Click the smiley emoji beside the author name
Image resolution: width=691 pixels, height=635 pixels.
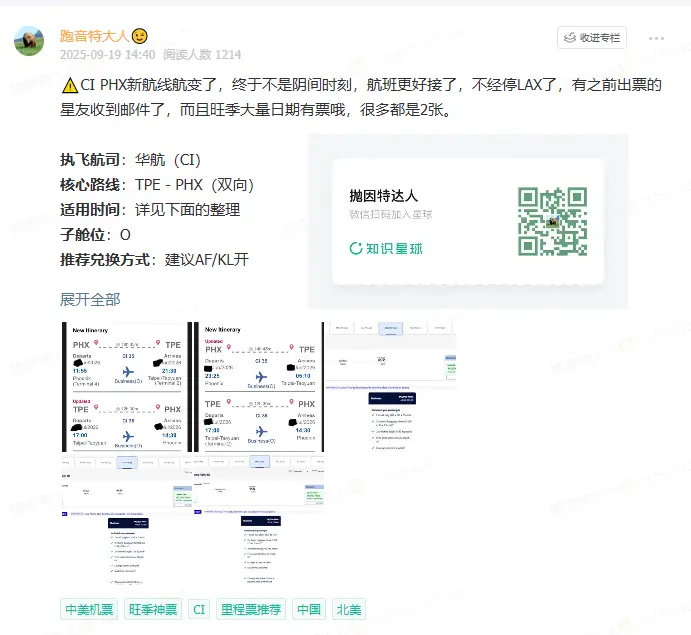pyautogui.click(x=141, y=37)
